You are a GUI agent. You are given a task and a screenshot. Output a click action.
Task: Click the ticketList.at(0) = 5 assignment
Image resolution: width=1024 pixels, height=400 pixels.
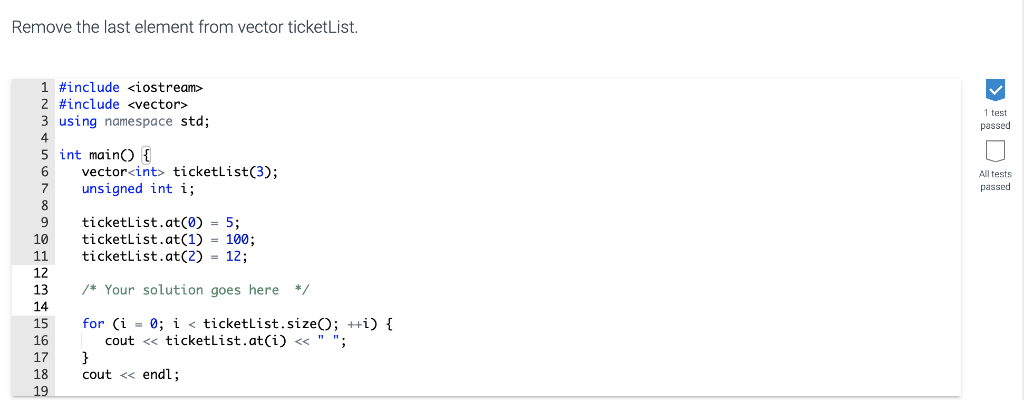[x=161, y=223]
